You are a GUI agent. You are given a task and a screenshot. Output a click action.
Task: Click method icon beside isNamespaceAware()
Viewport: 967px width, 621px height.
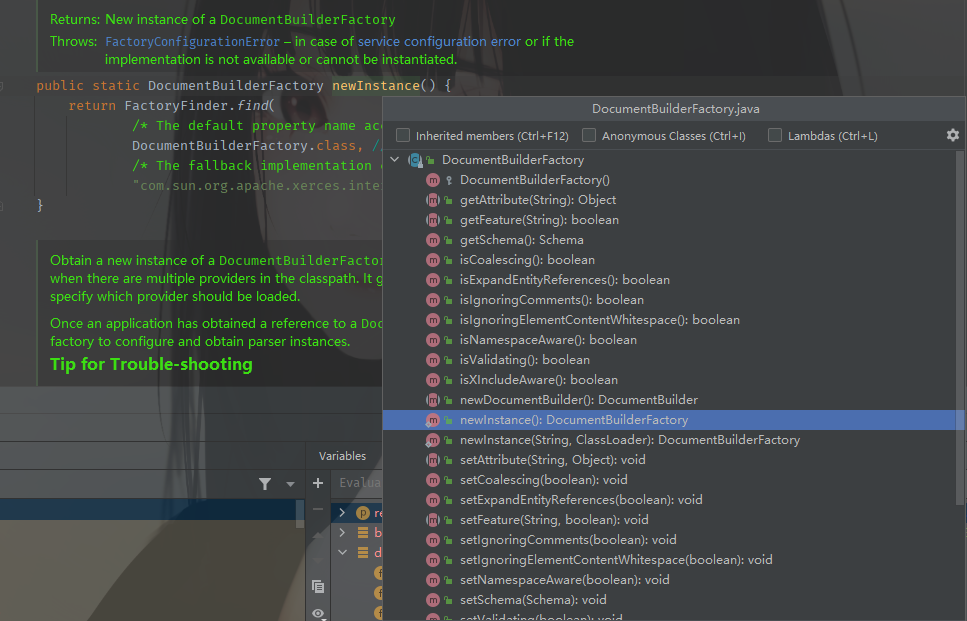point(433,340)
